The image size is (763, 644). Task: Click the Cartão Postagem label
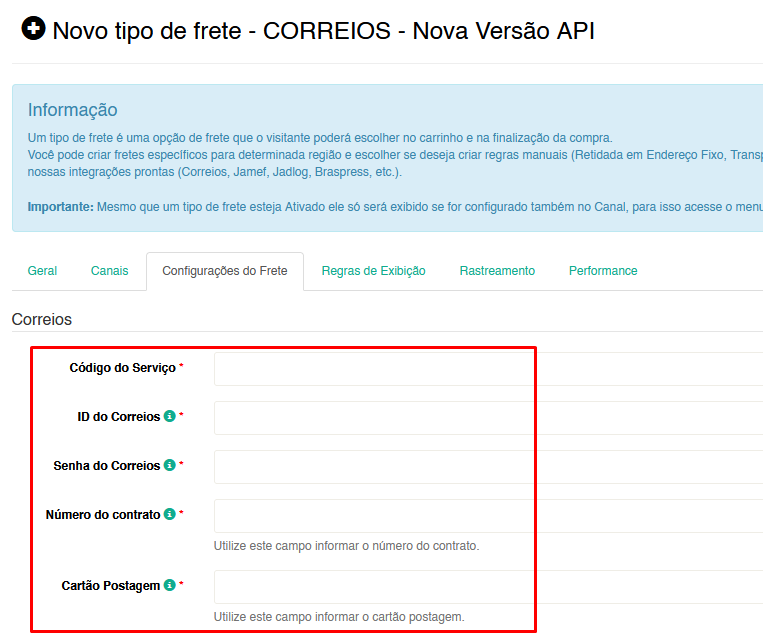[x=110, y=586]
